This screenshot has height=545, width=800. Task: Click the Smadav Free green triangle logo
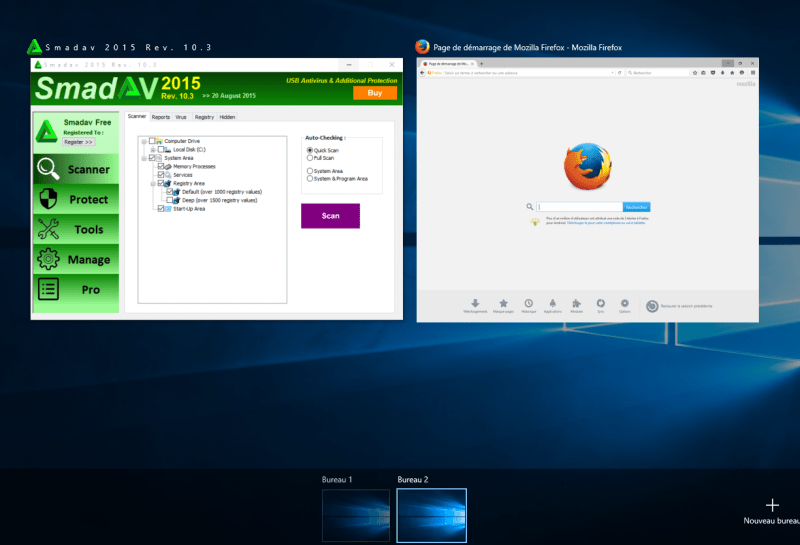click(46, 131)
